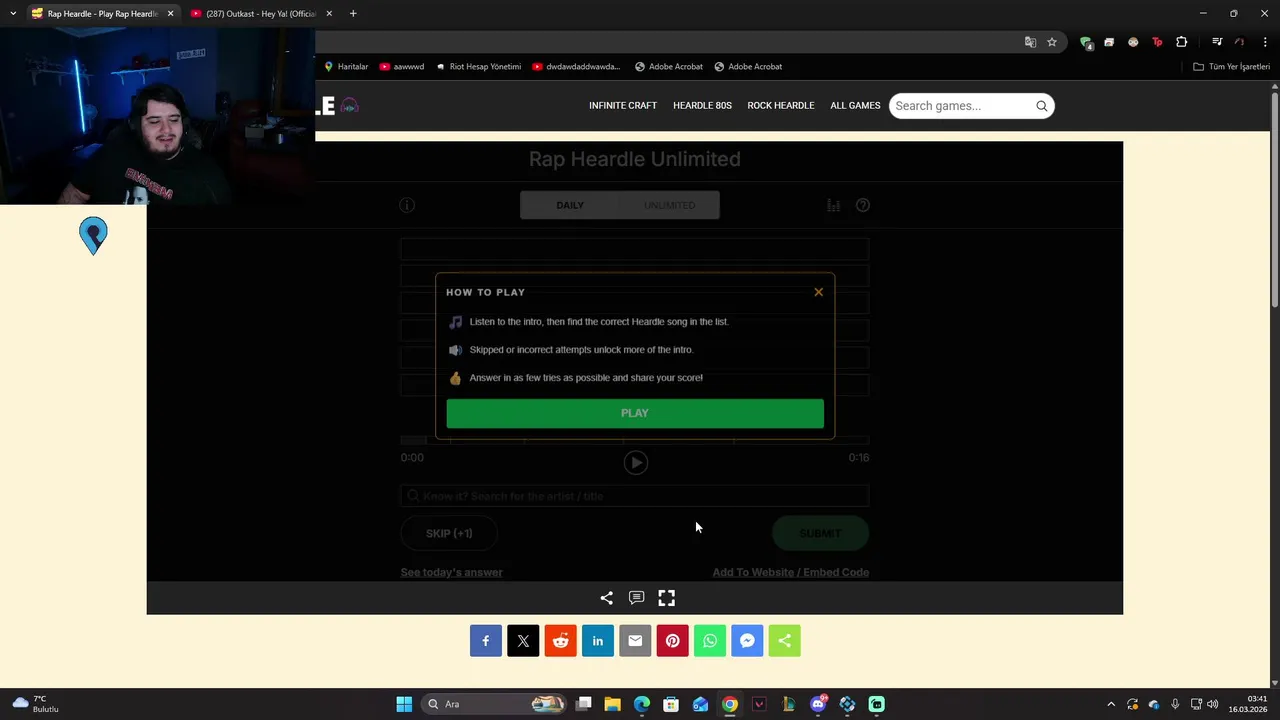Open Add To Website / Embed Code link
The width and height of the screenshot is (1280, 720).
pyautogui.click(x=790, y=572)
